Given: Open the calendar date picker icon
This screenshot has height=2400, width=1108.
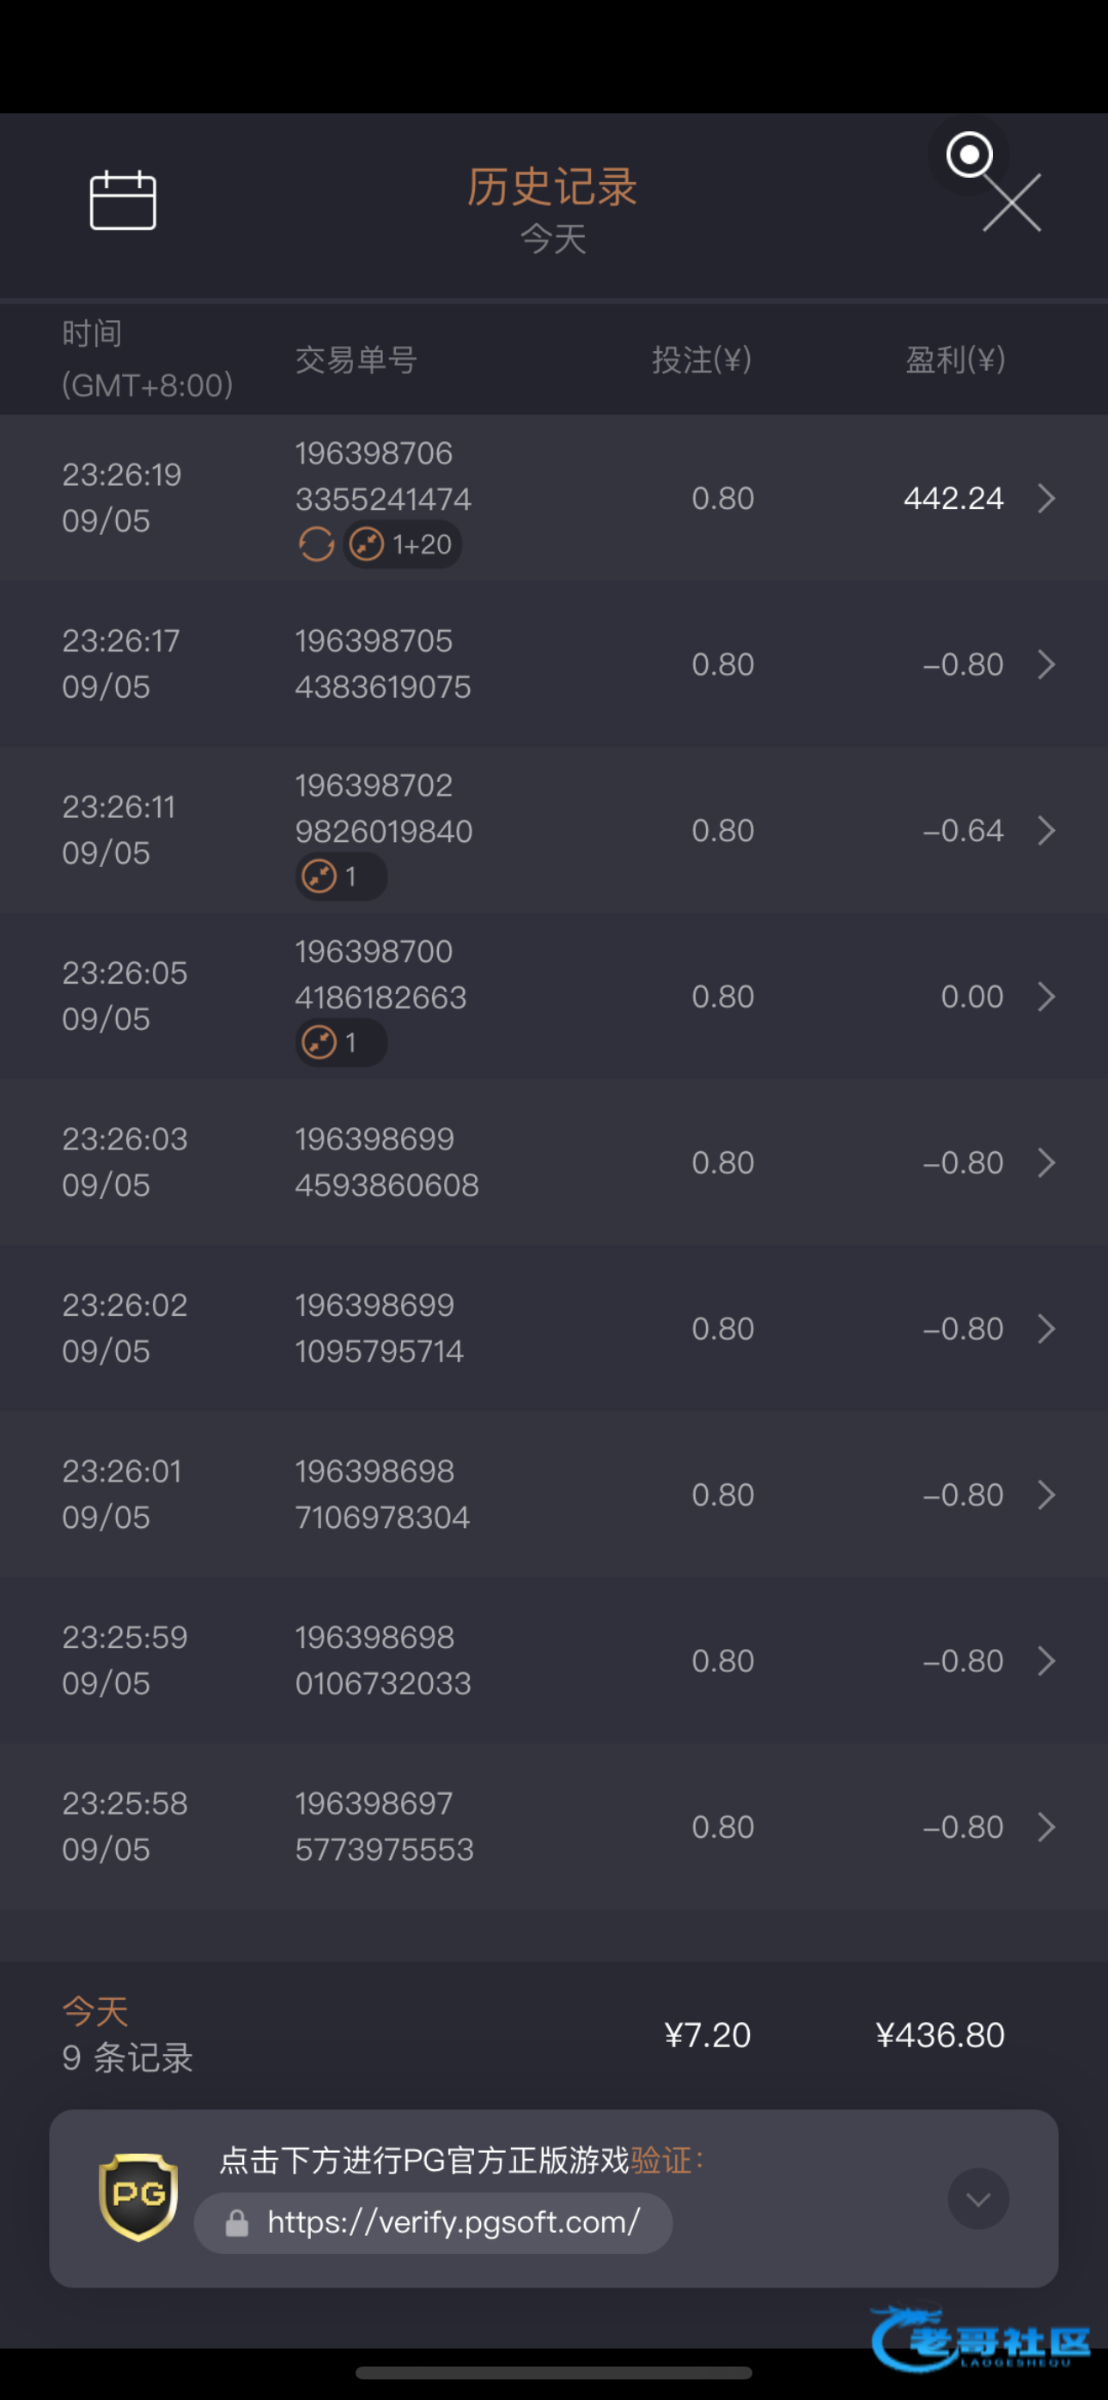Looking at the screenshot, I should tap(123, 200).
